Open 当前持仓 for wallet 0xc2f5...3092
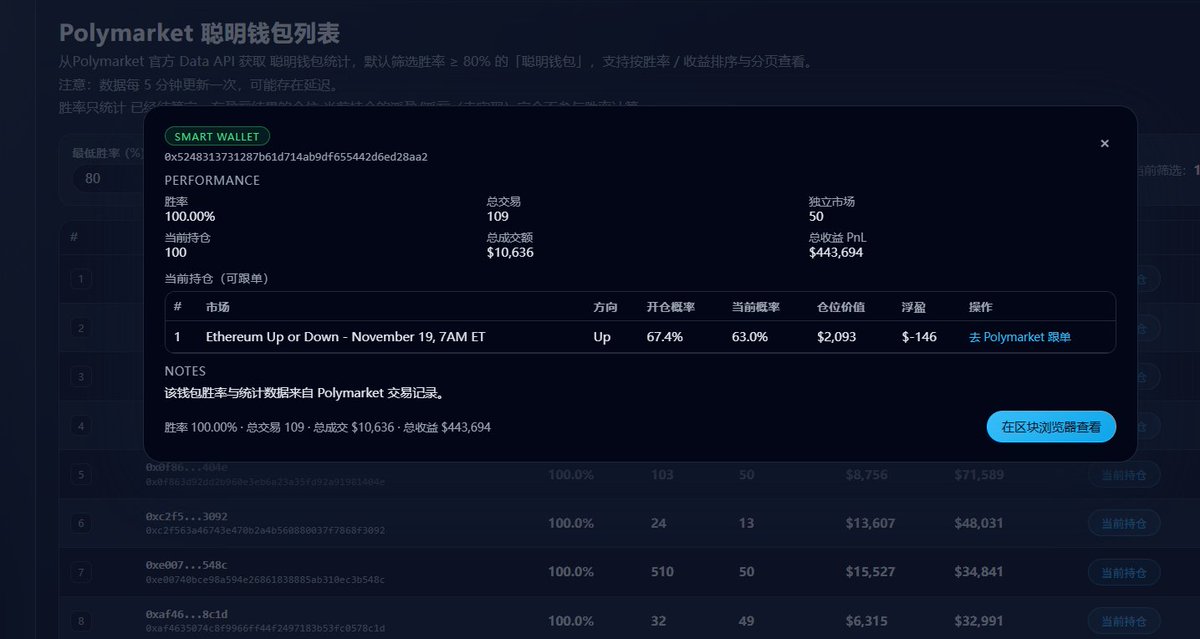Viewport: 1200px width, 639px height. [x=1124, y=523]
